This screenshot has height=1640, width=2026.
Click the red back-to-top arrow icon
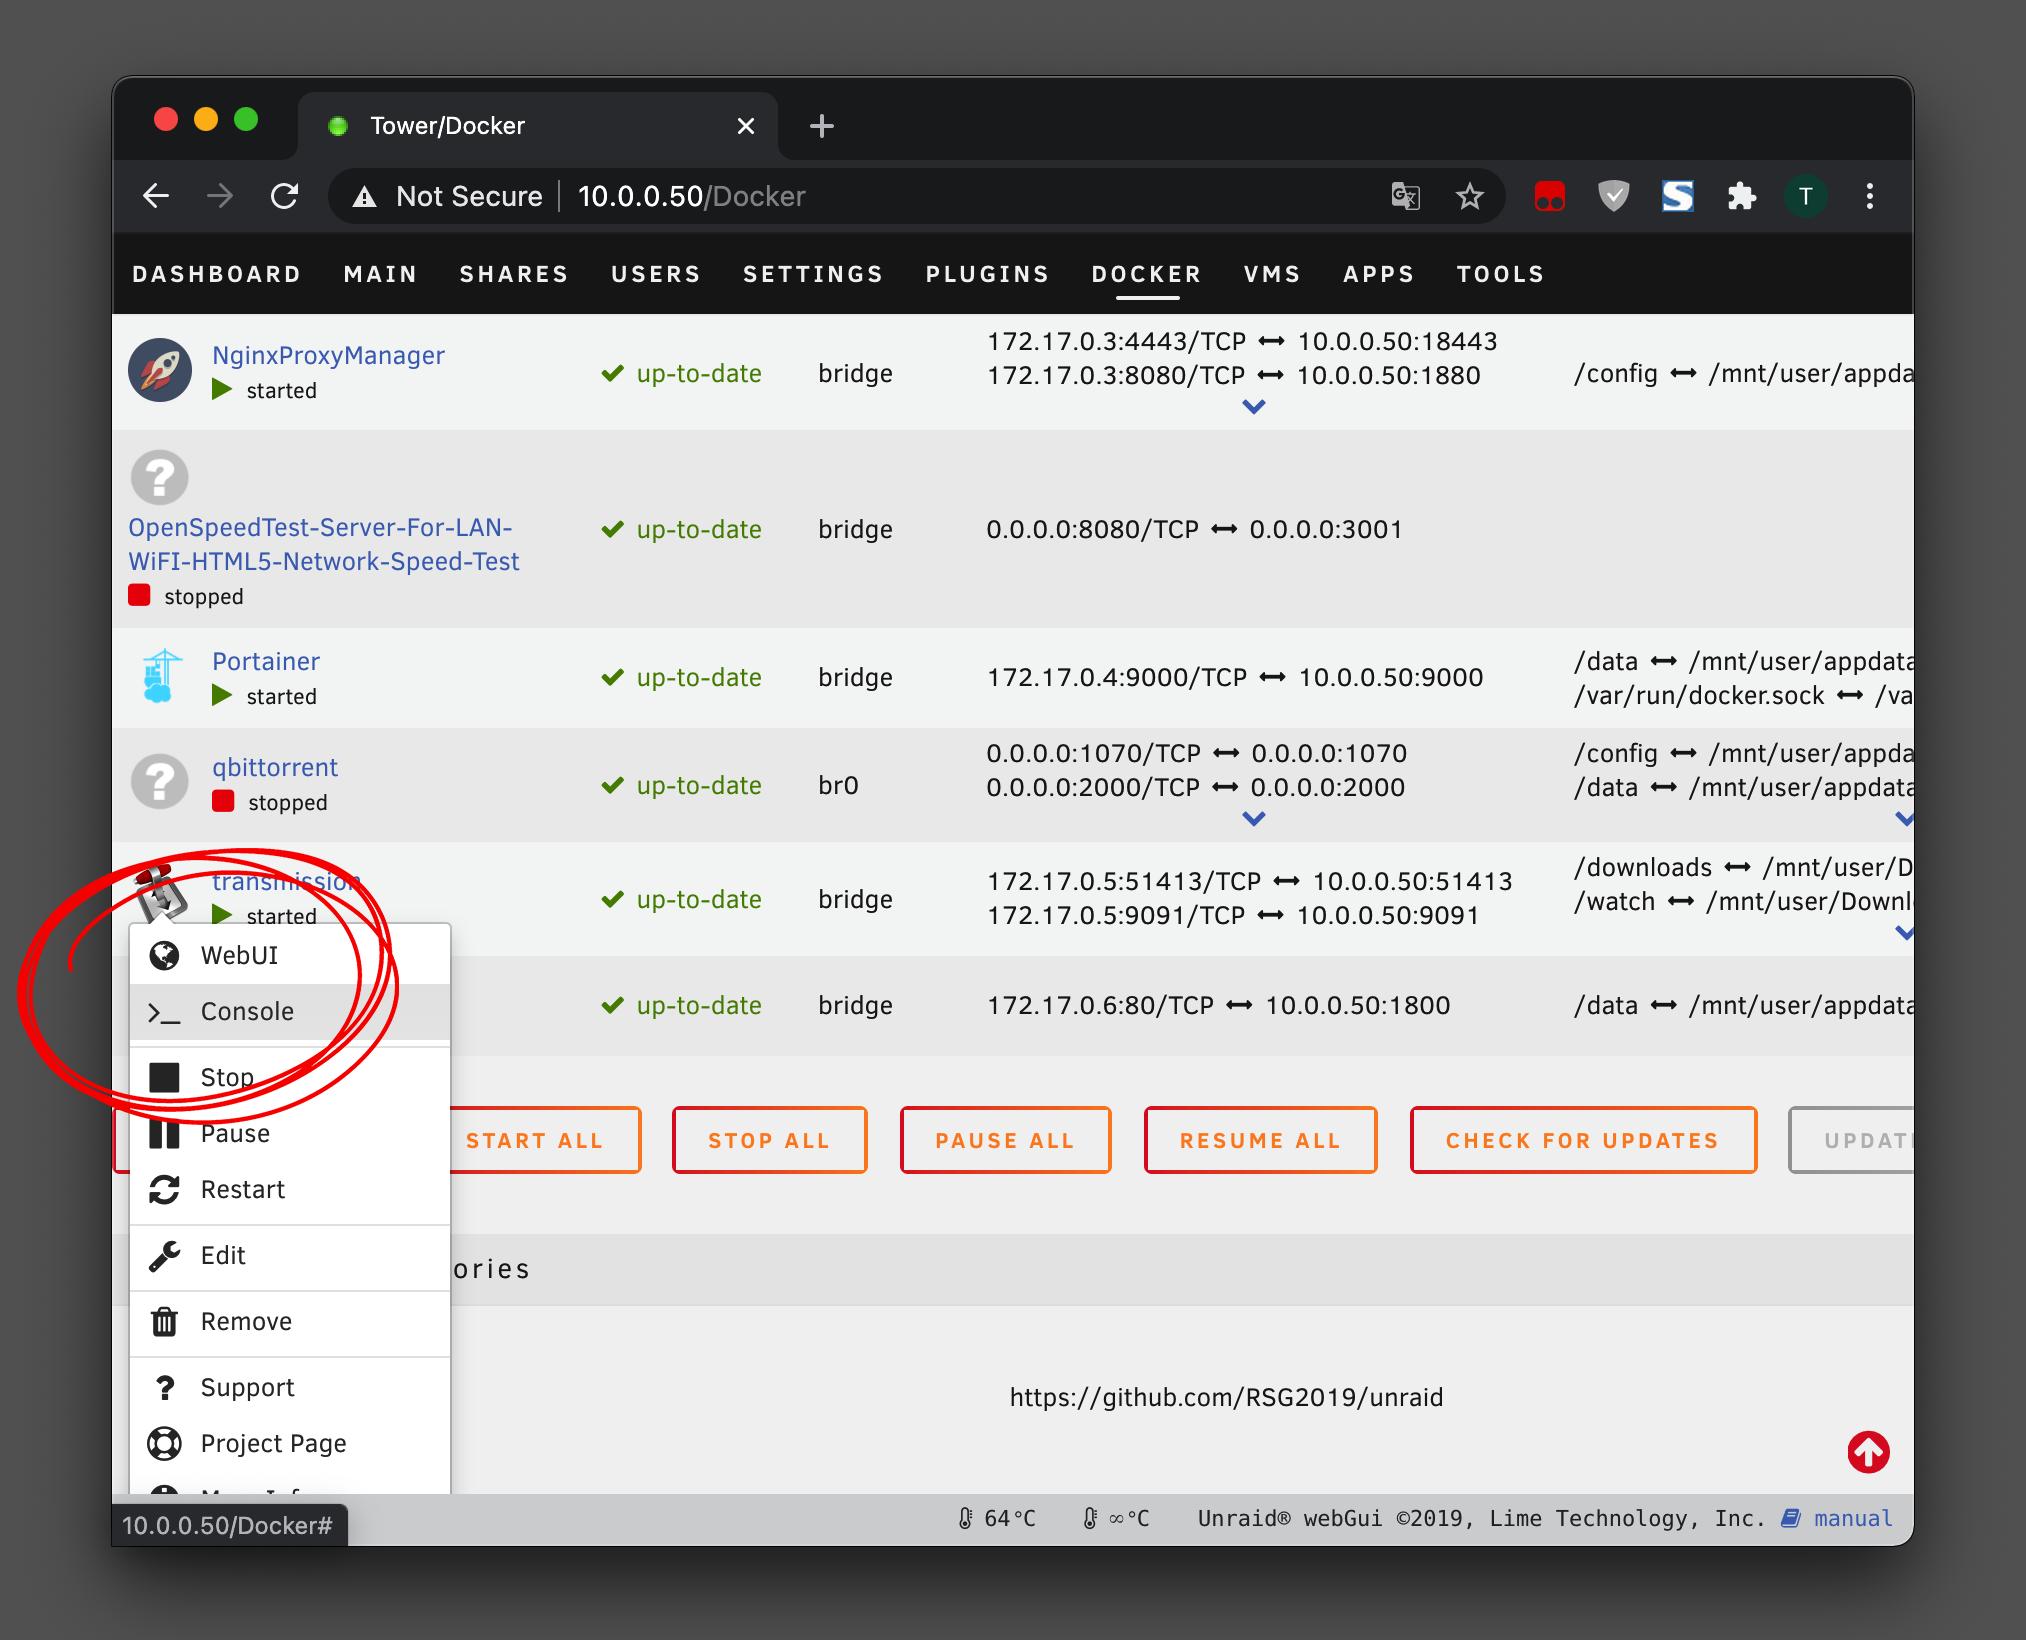(x=1868, y=1452)
